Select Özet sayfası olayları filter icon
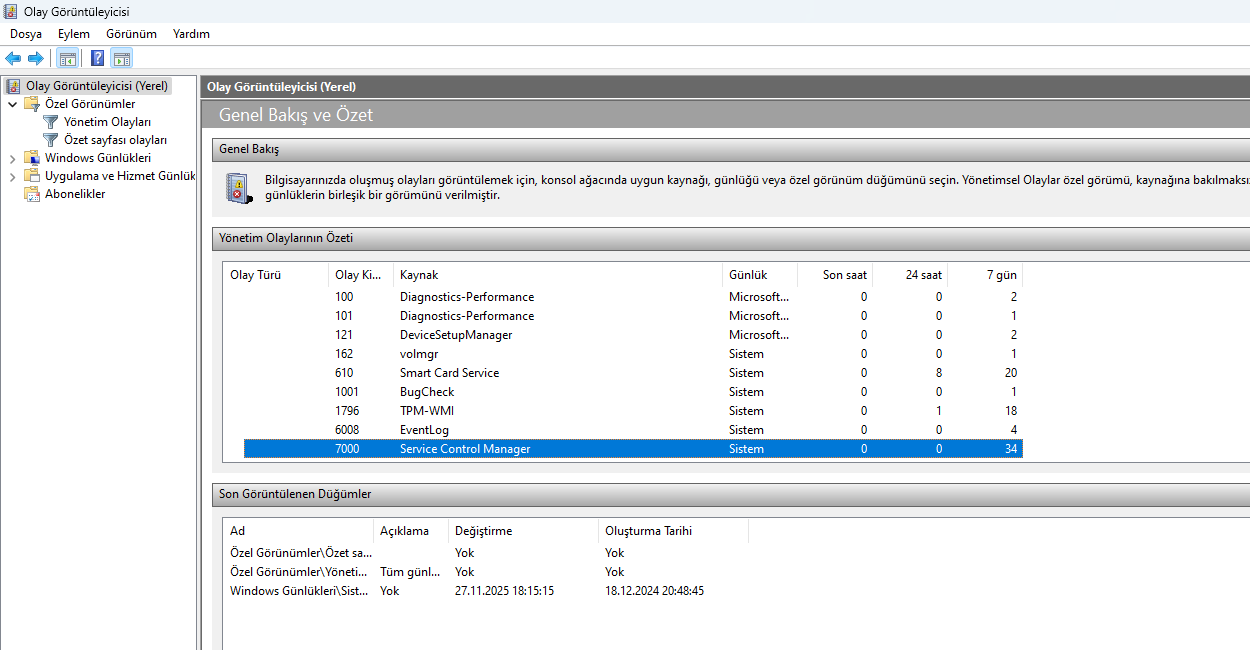This screenshot has width=1250, height=650. 51,140
